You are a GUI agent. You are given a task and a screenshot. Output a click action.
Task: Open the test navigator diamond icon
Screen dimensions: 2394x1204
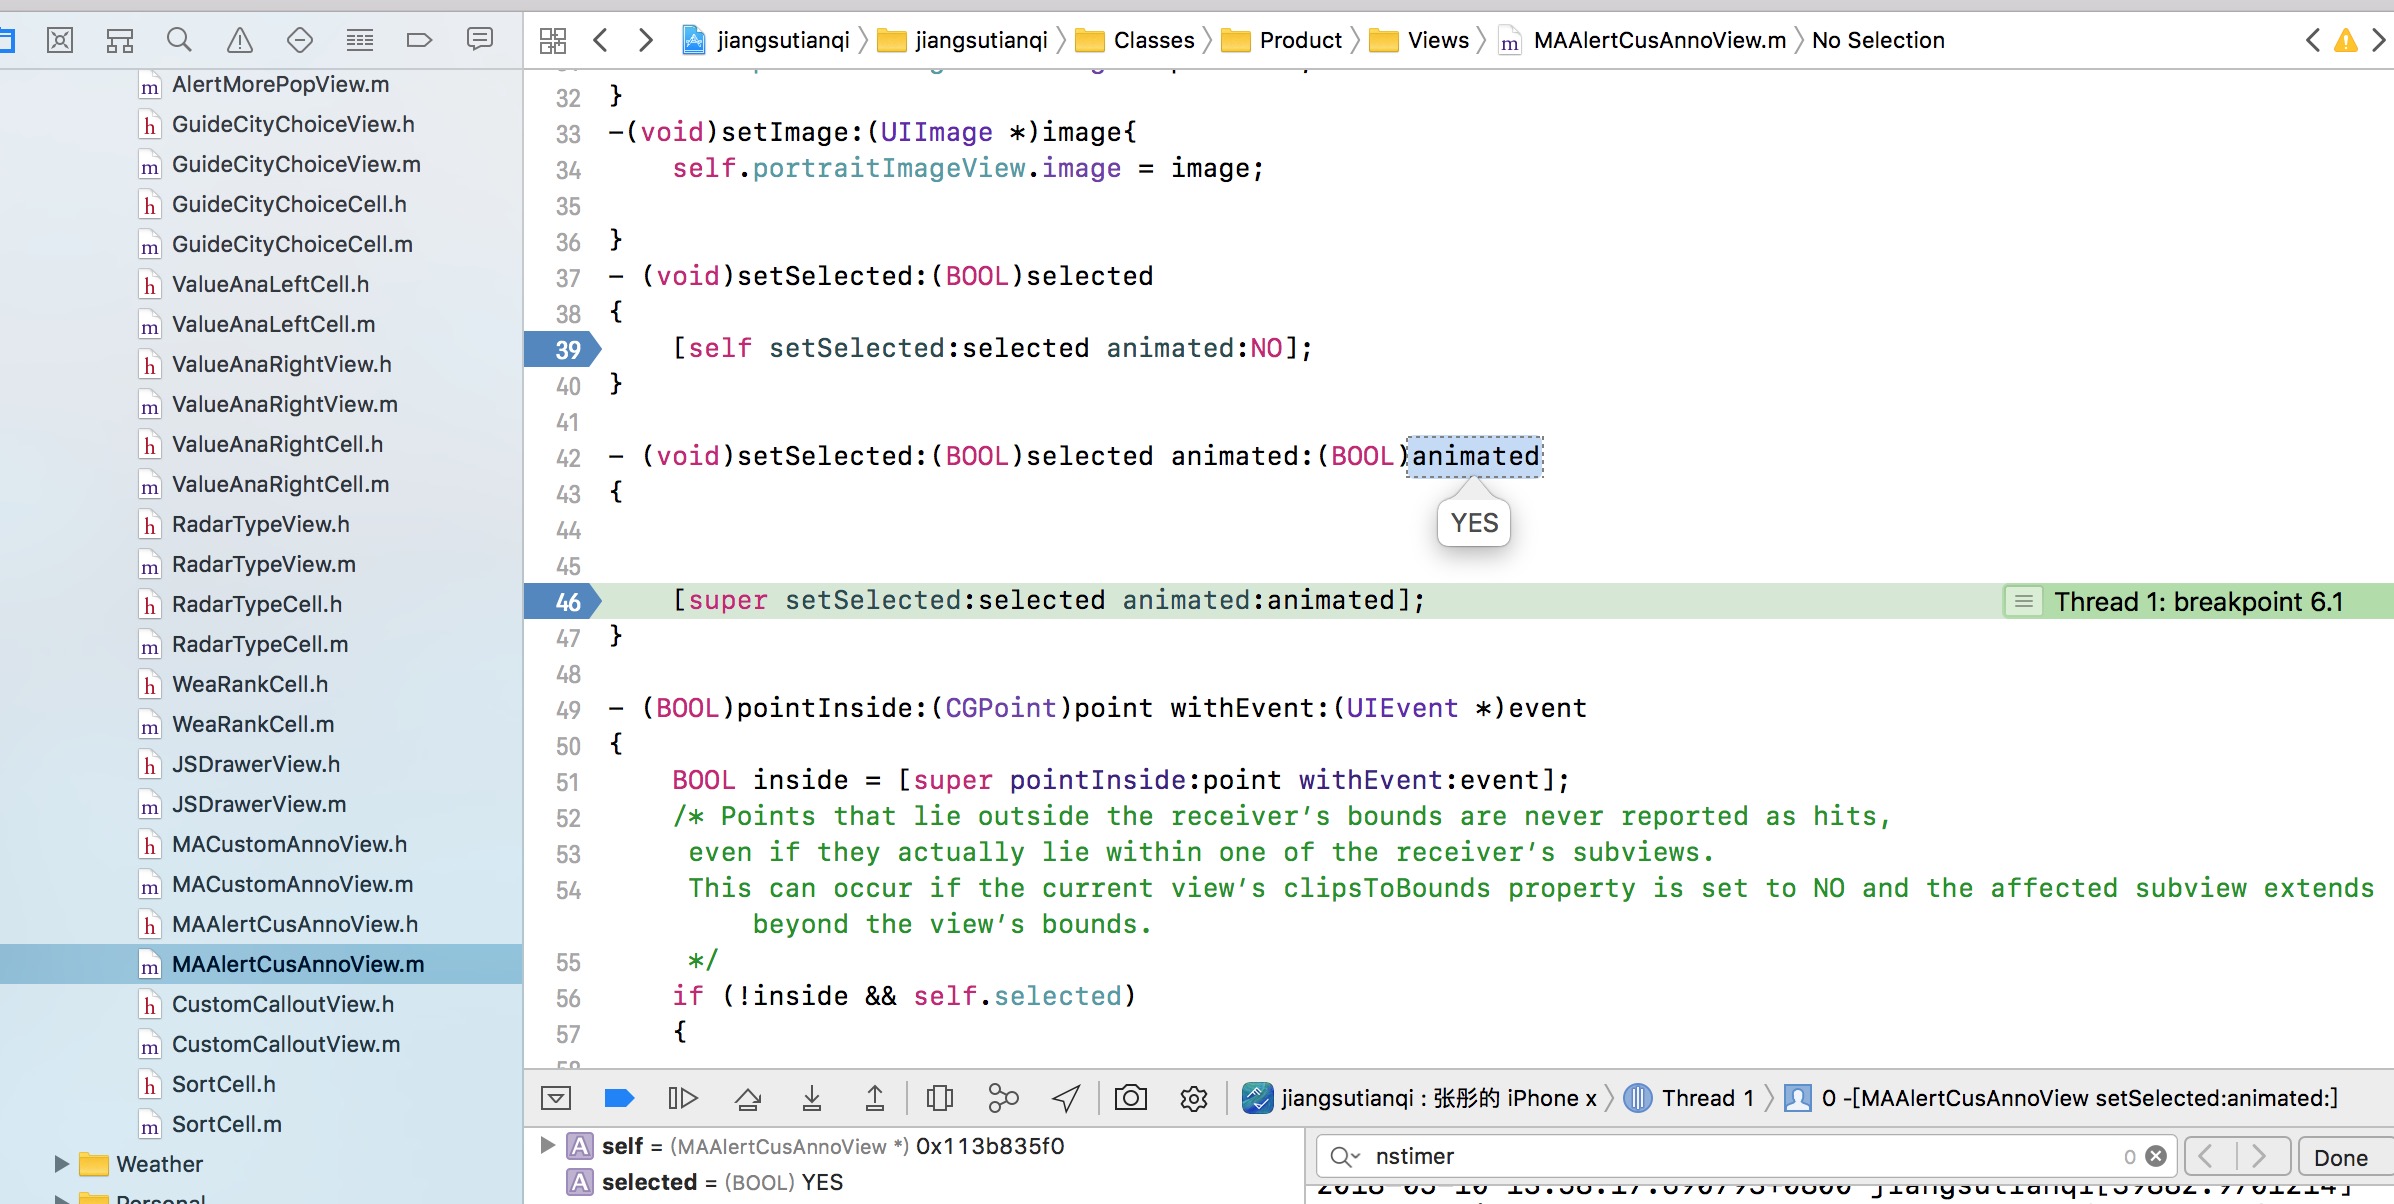coord(300,40)
